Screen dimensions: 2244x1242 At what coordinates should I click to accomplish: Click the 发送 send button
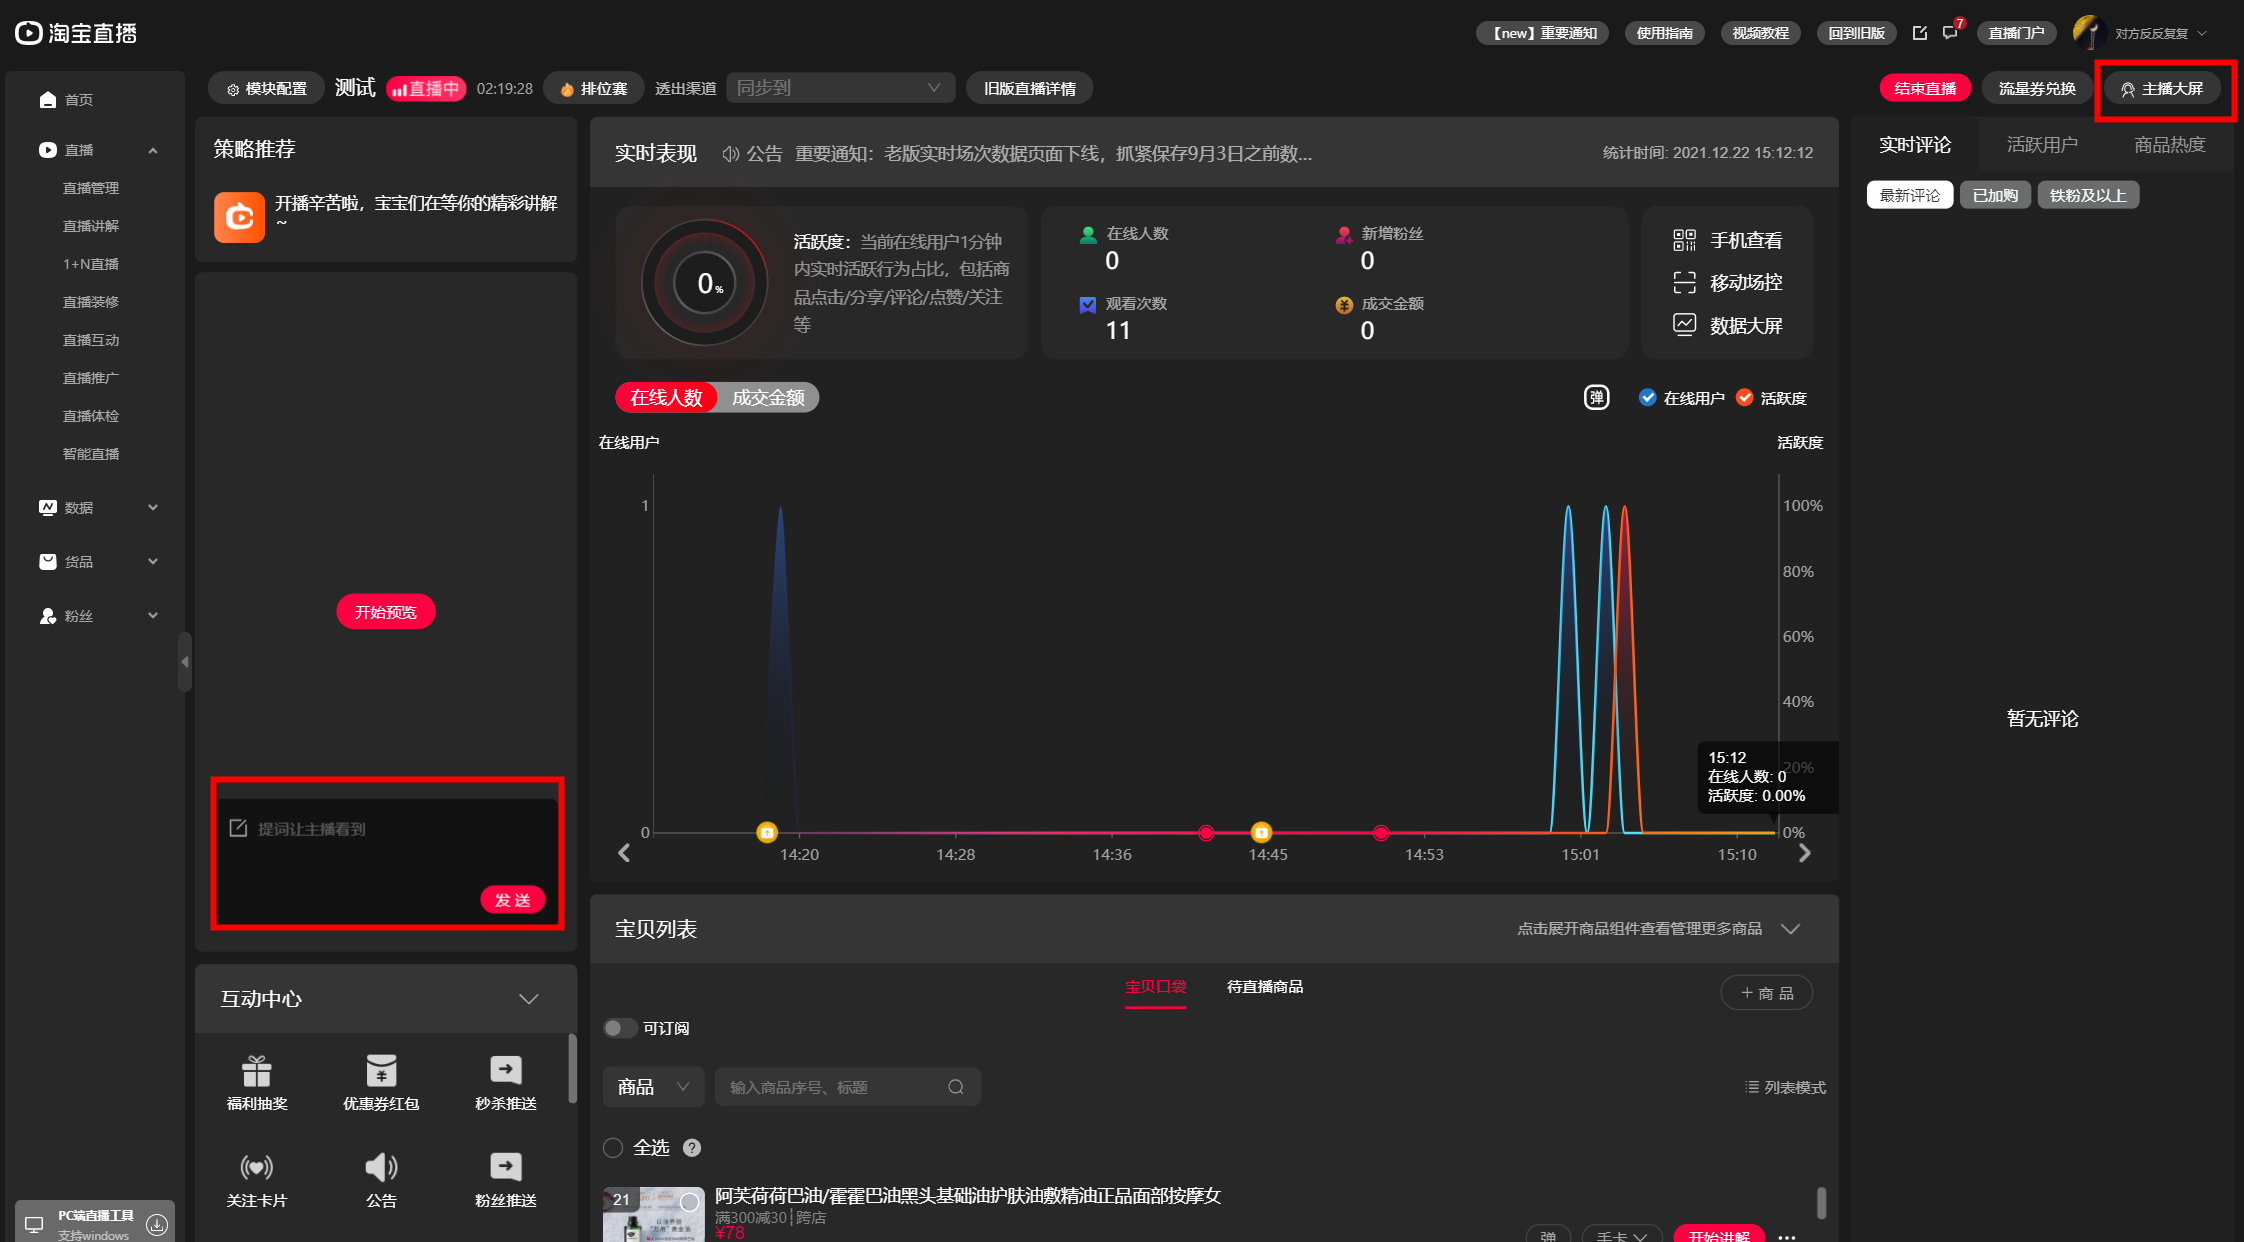click(513, 900)
